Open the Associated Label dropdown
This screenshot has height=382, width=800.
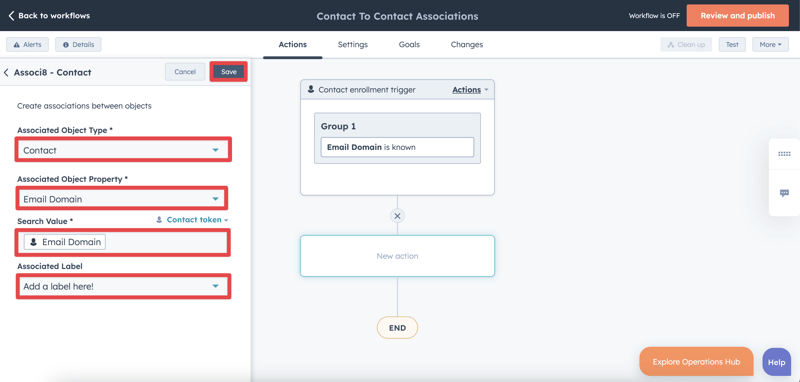coord(123,286)
